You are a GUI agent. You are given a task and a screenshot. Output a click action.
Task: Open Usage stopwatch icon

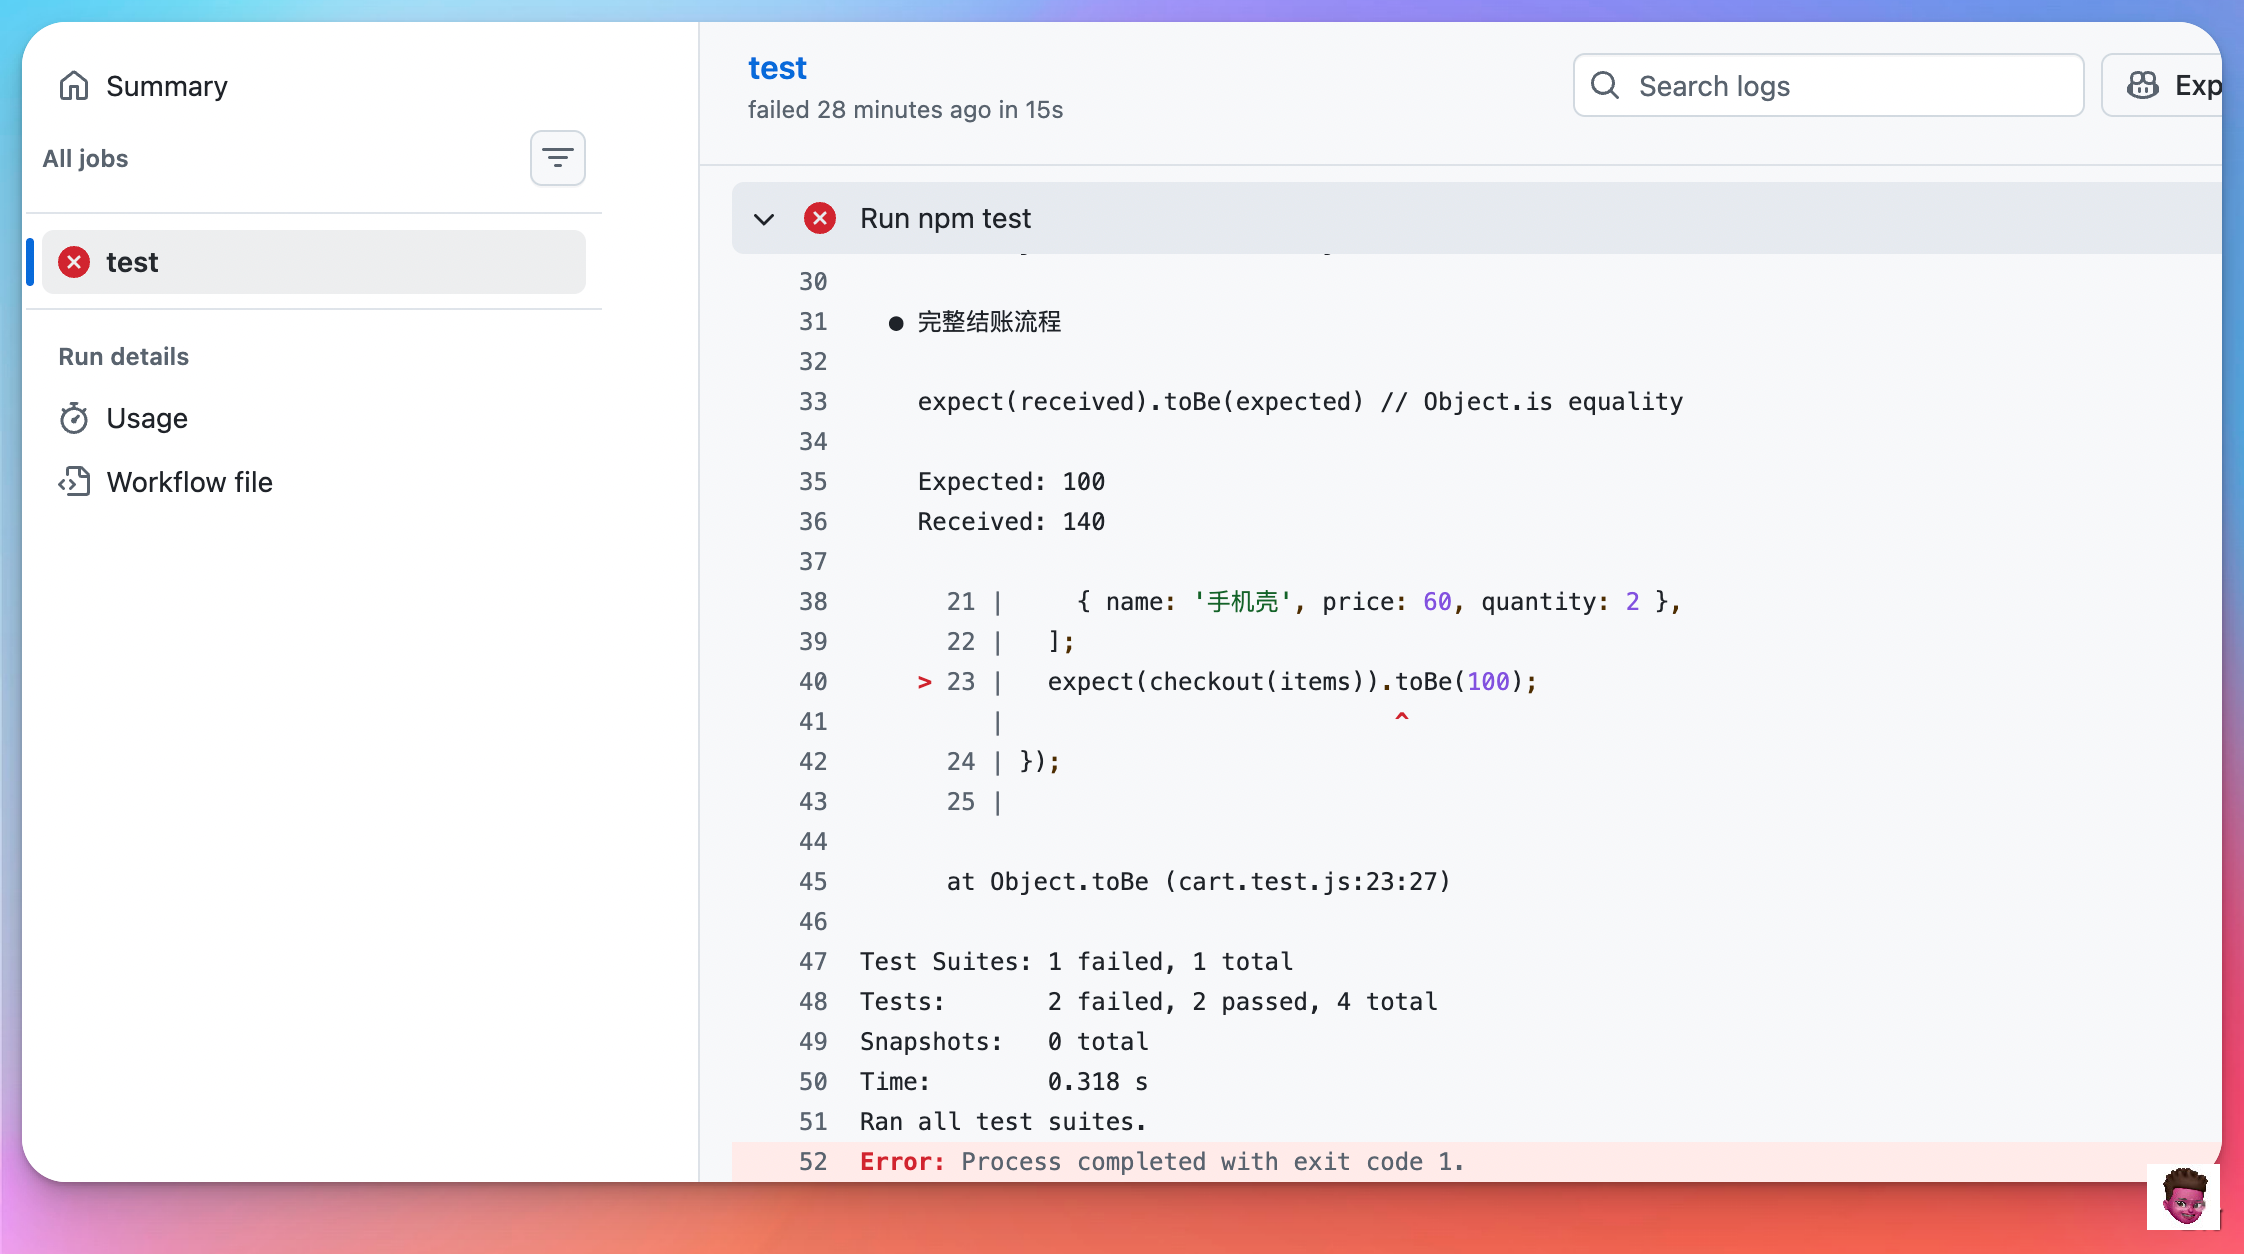74,418
